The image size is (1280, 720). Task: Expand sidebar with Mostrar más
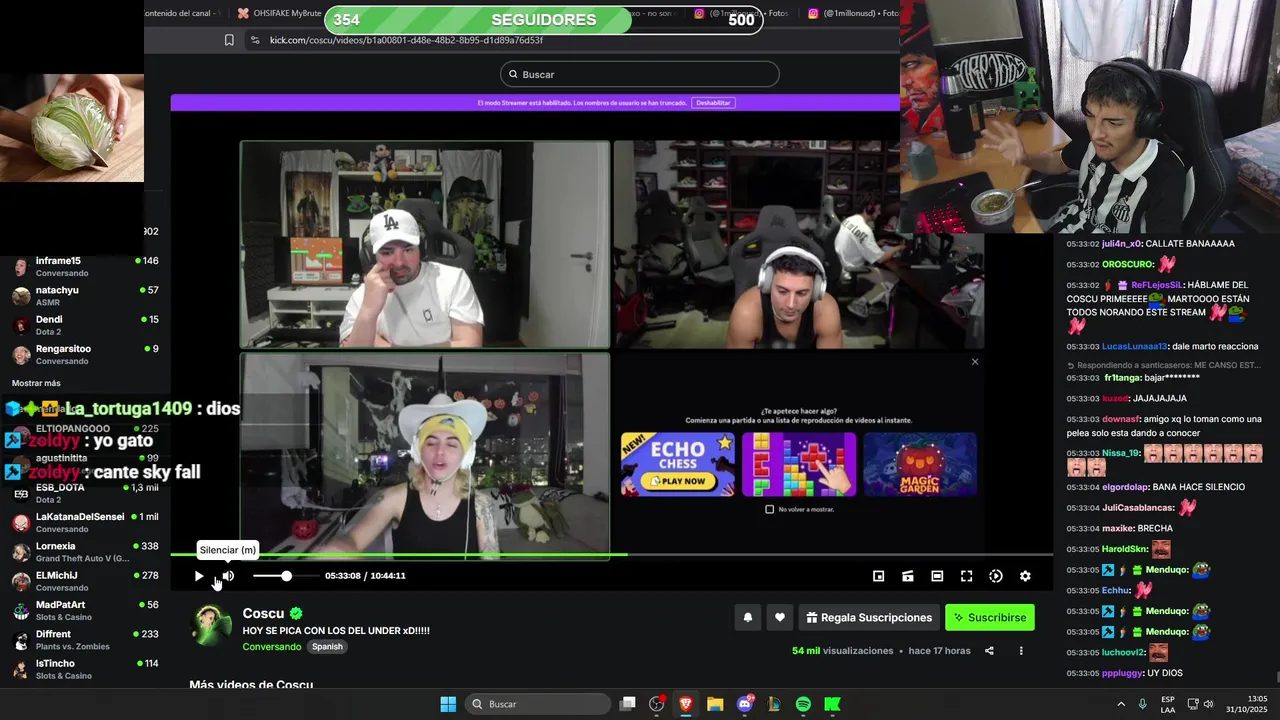[x=36, y=383]
